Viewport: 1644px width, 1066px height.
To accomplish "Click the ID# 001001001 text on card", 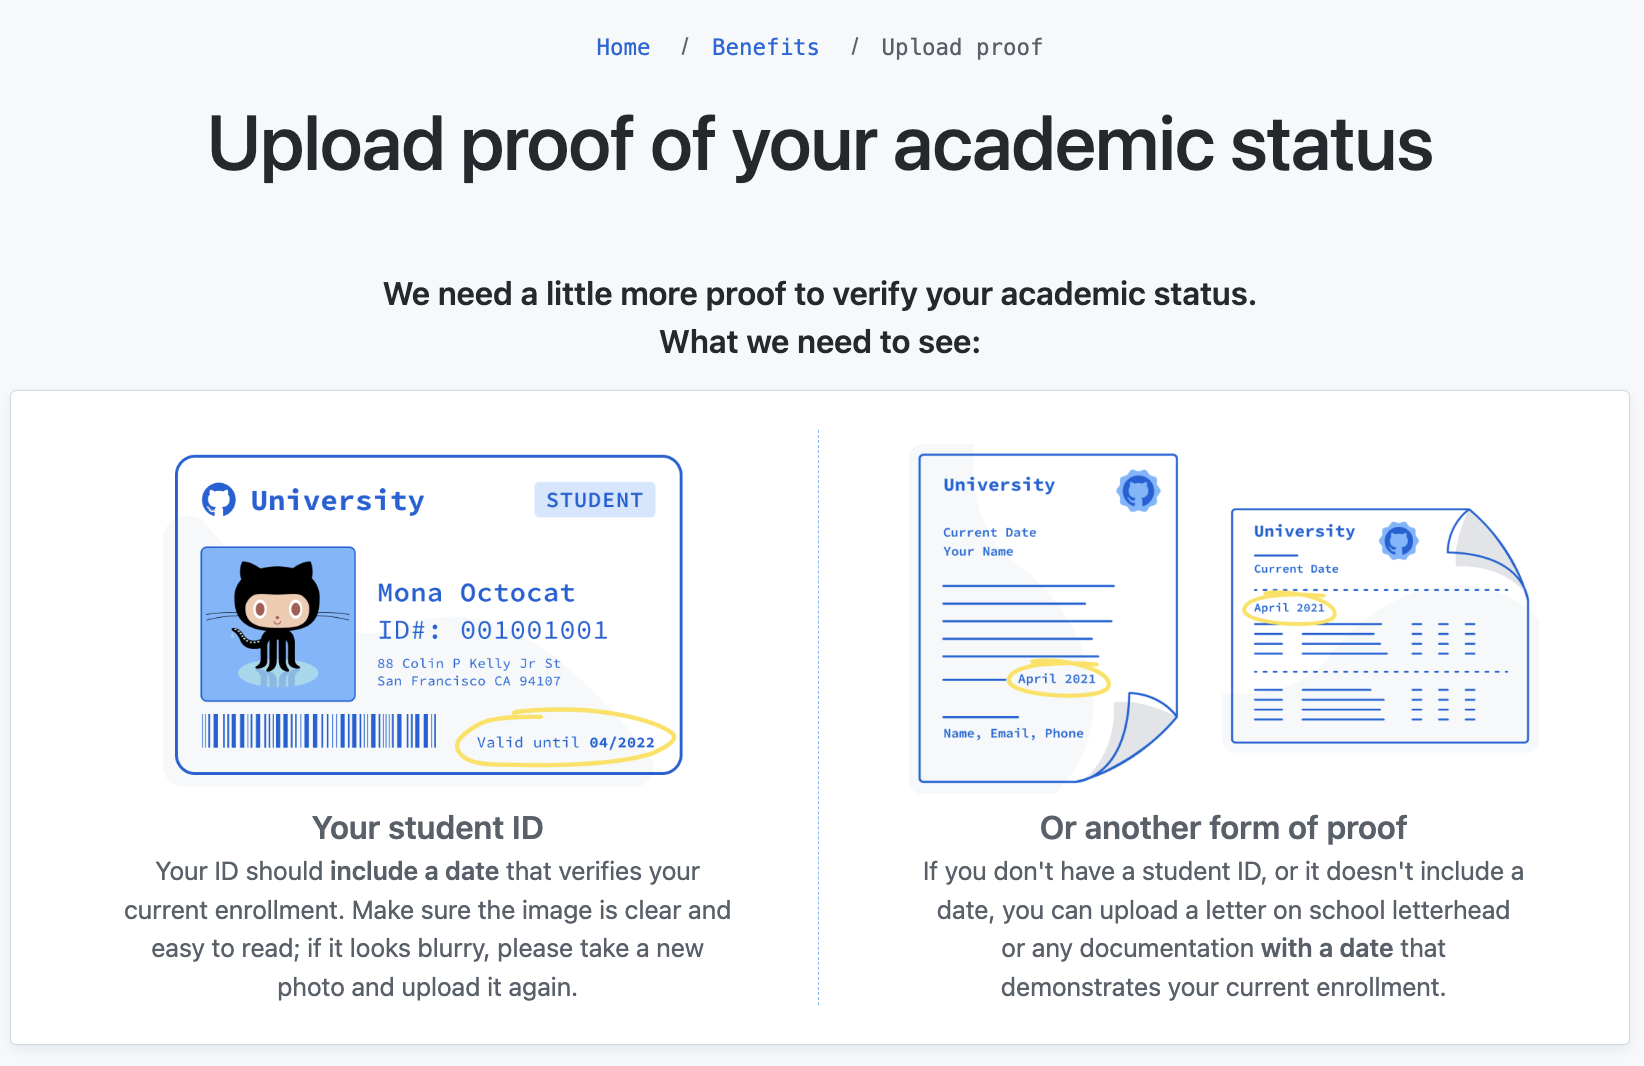I will click(492, 630).
